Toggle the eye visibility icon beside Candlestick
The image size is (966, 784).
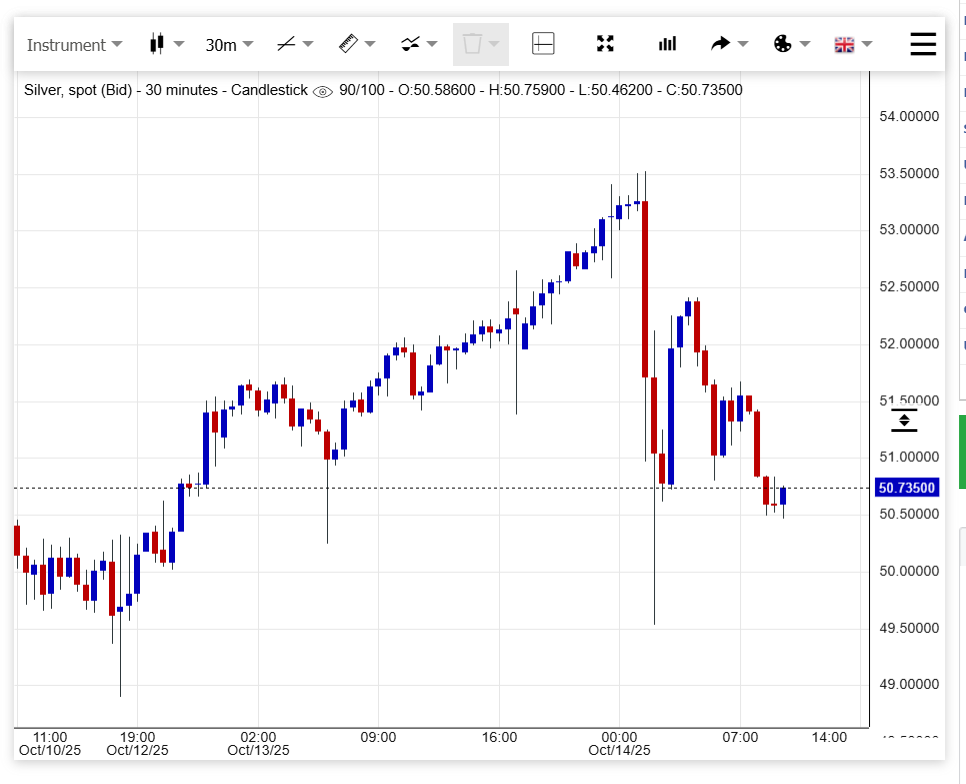(x=322, y=91)
